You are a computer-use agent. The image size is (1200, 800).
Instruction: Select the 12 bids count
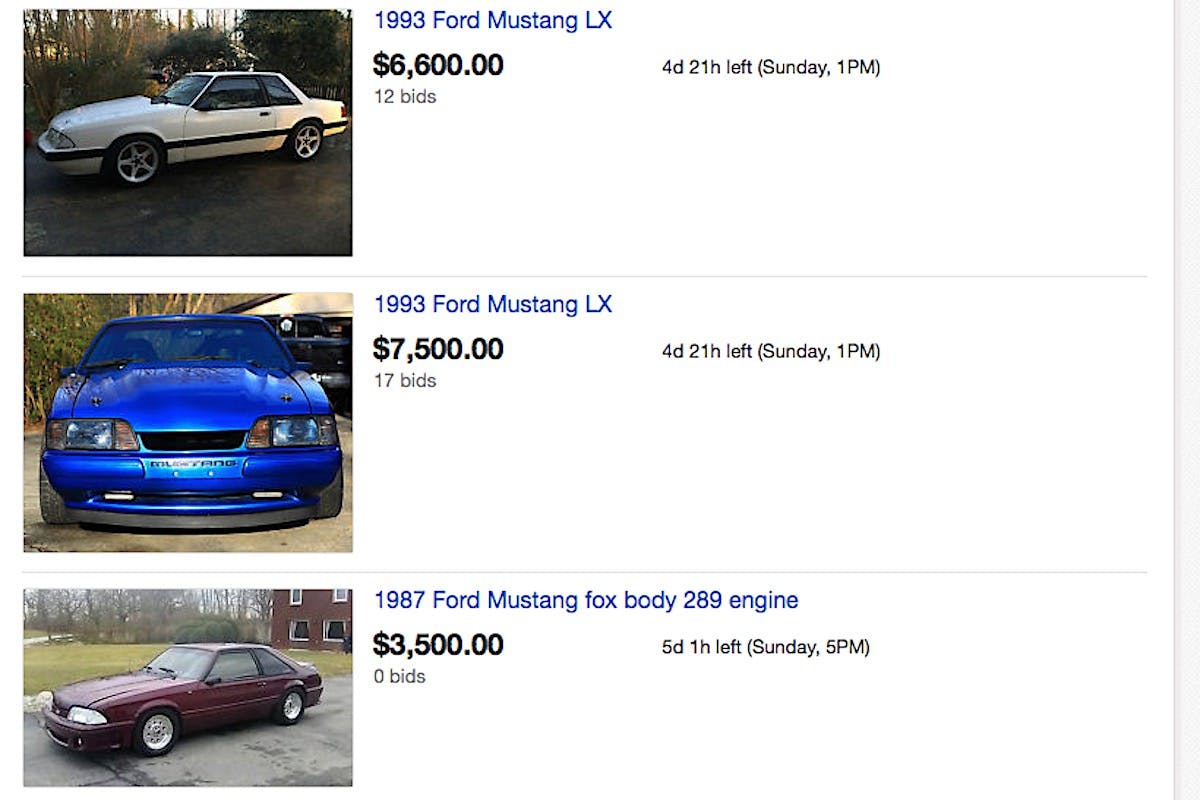pyautogui.click(x=405, y=97)
